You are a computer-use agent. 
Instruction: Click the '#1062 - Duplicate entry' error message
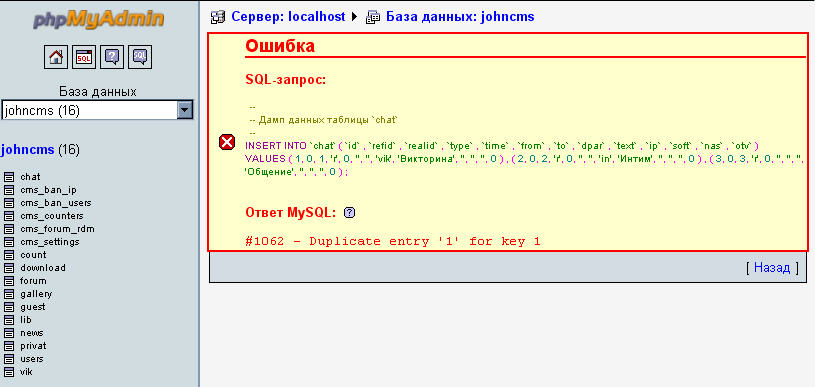392,241
